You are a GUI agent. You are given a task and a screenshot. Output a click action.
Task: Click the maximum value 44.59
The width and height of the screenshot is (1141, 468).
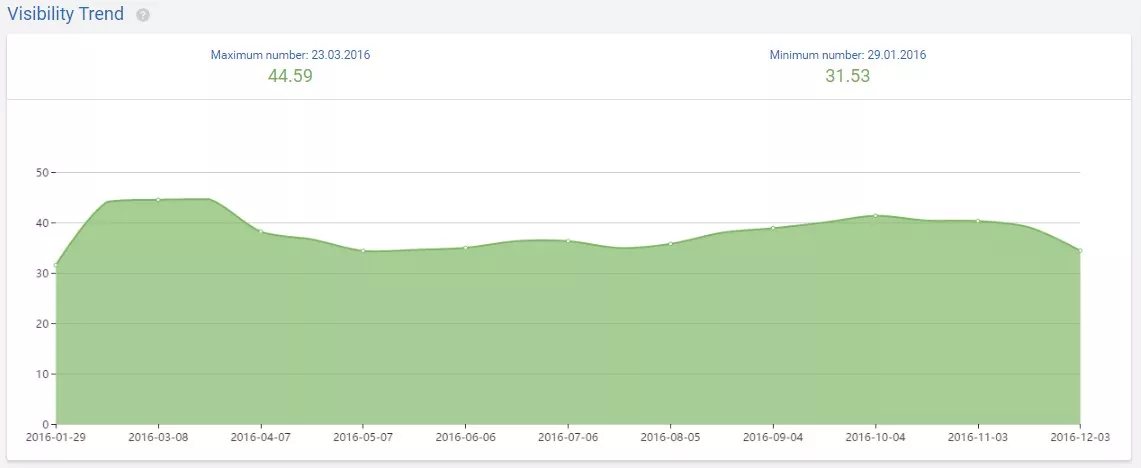(290, 76)
